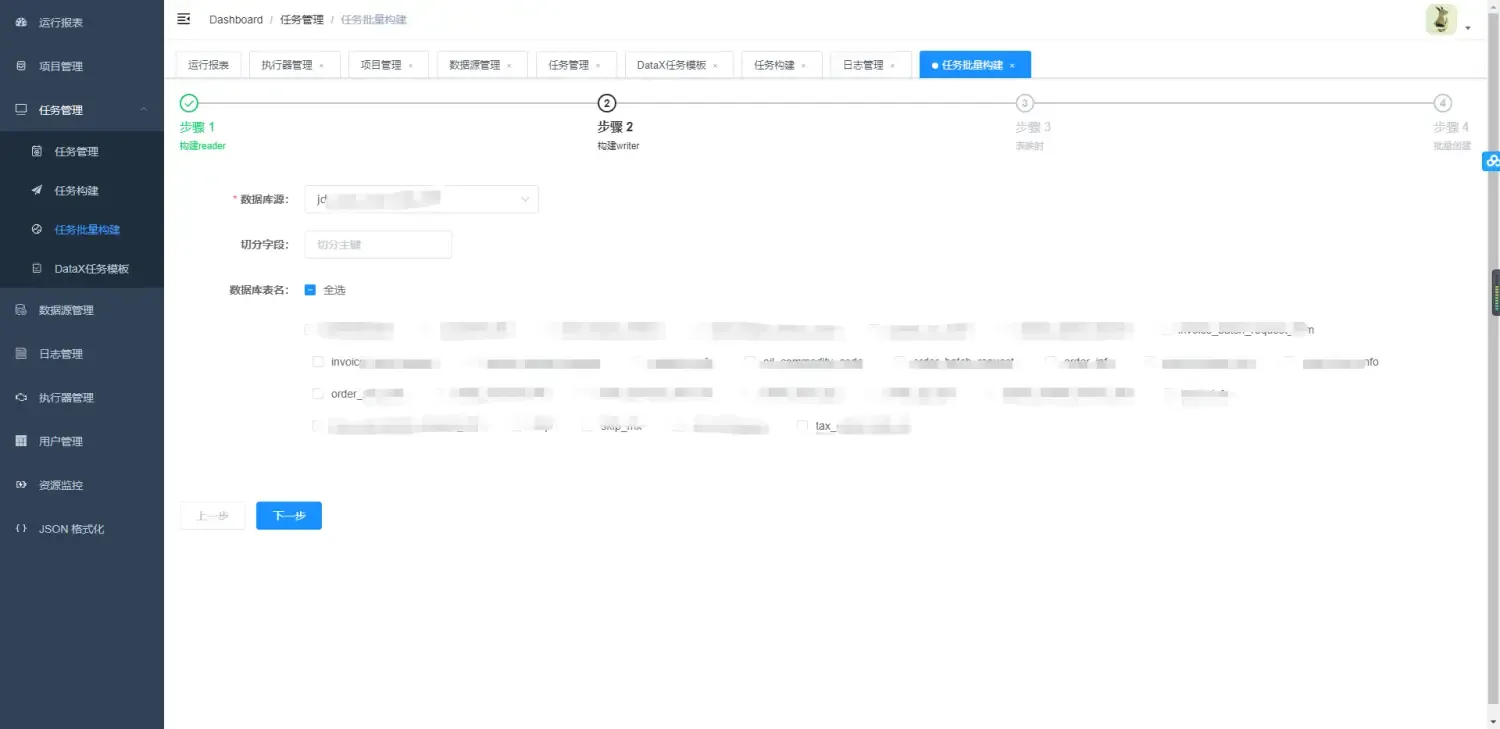Toggle the 全选 select-all checkbox
Image resolution: width=1500 pixels, height=729 pixels.
click(311, 289)
